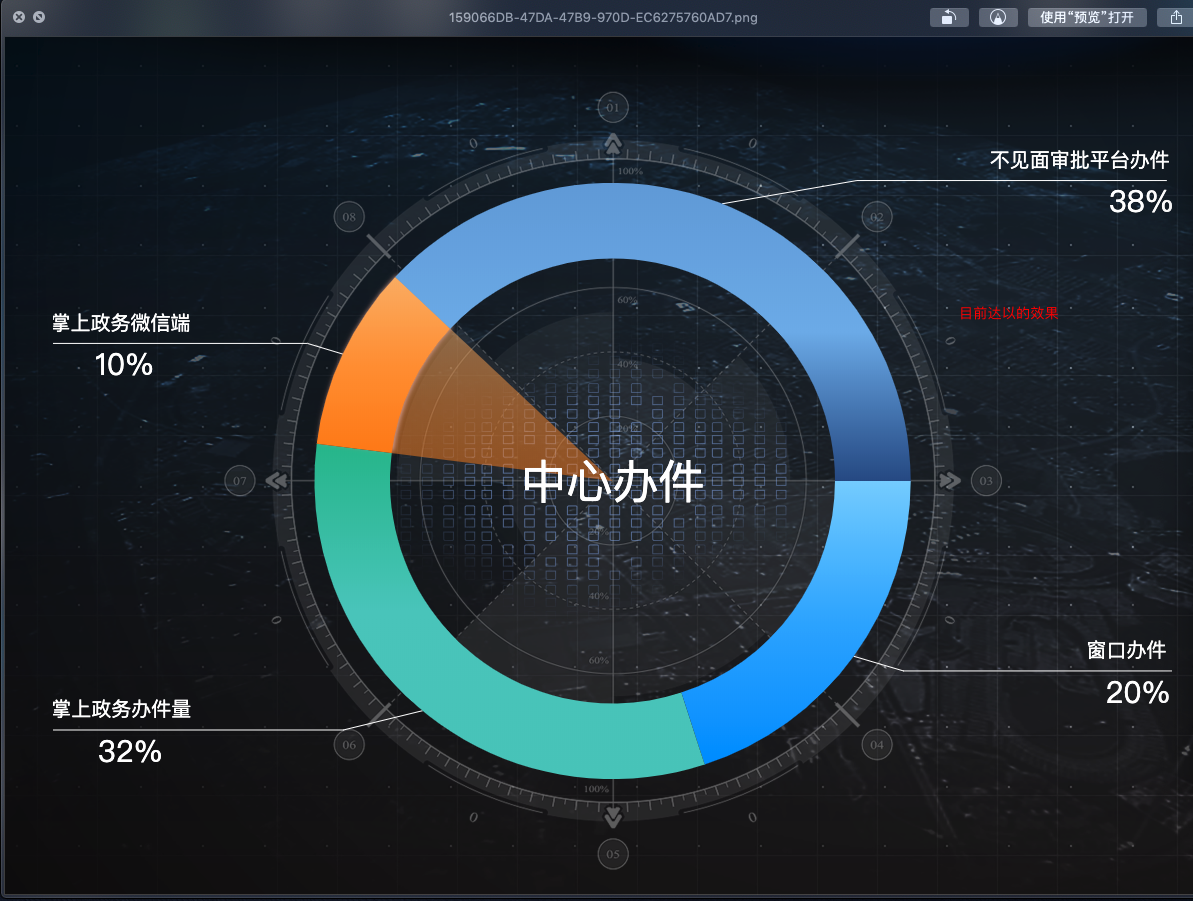Select the rotate image icon in toolbar
This screenshot has height=901, width=1193.
(948, 17)
